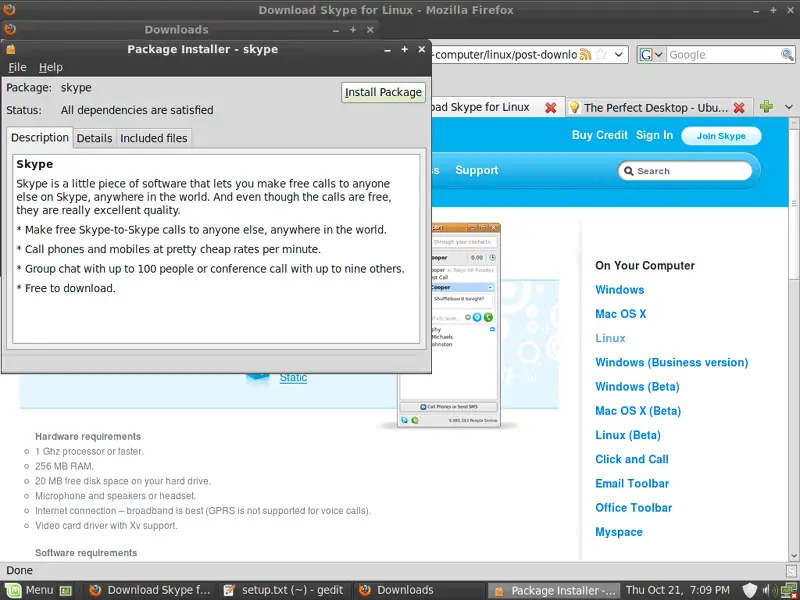
Task: Open the Office Toolbar link
Action: pyautogui.click(x=633, y=508)
